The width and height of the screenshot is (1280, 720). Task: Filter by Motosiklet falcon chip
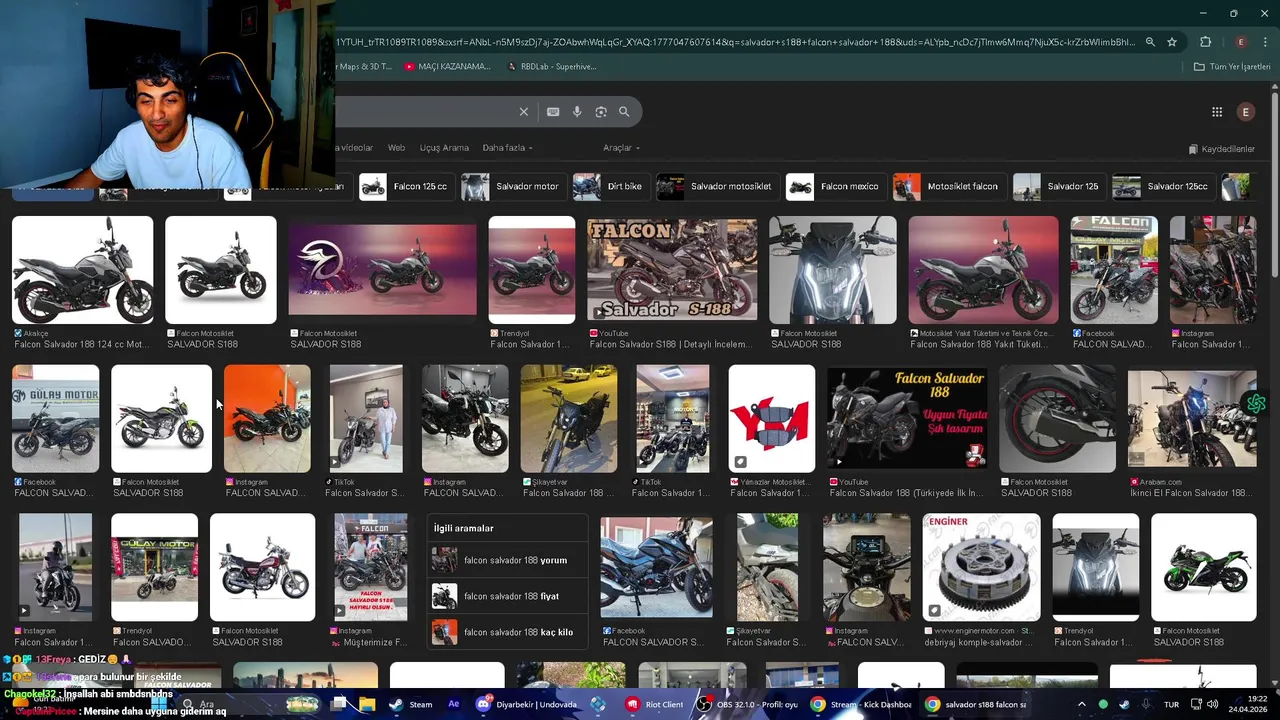tap(949, 187)
